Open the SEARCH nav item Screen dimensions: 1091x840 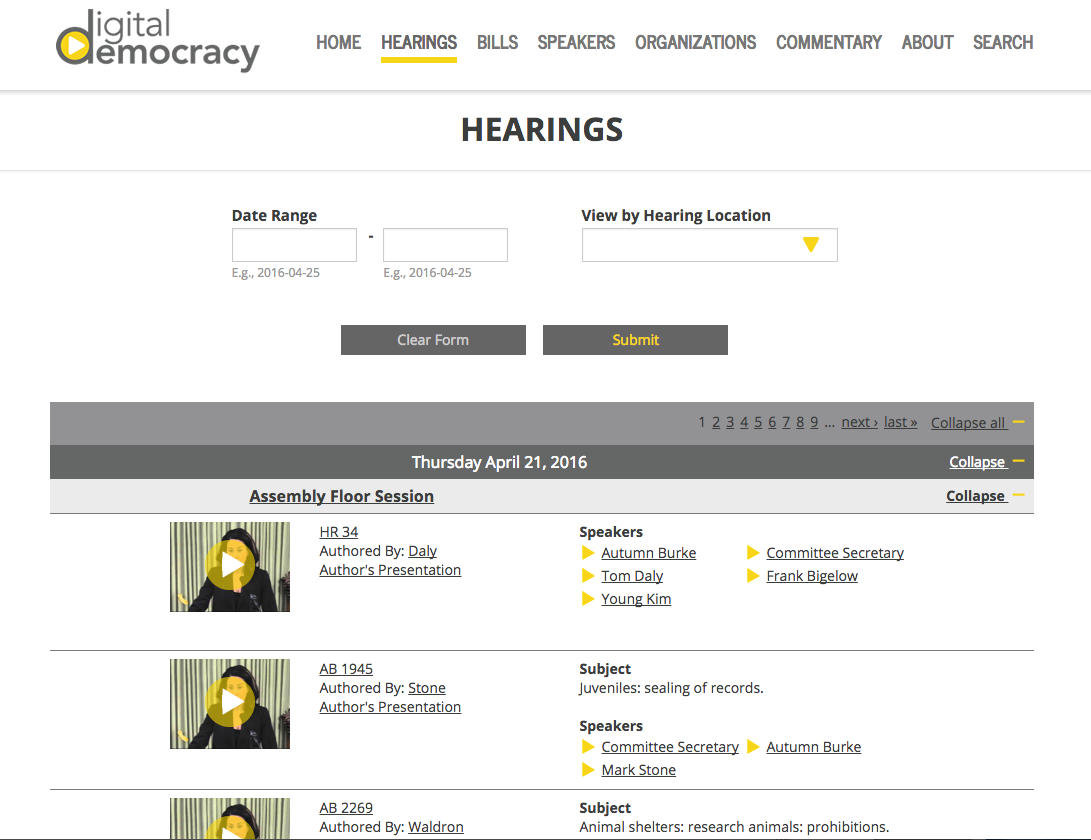point(1003,42)
